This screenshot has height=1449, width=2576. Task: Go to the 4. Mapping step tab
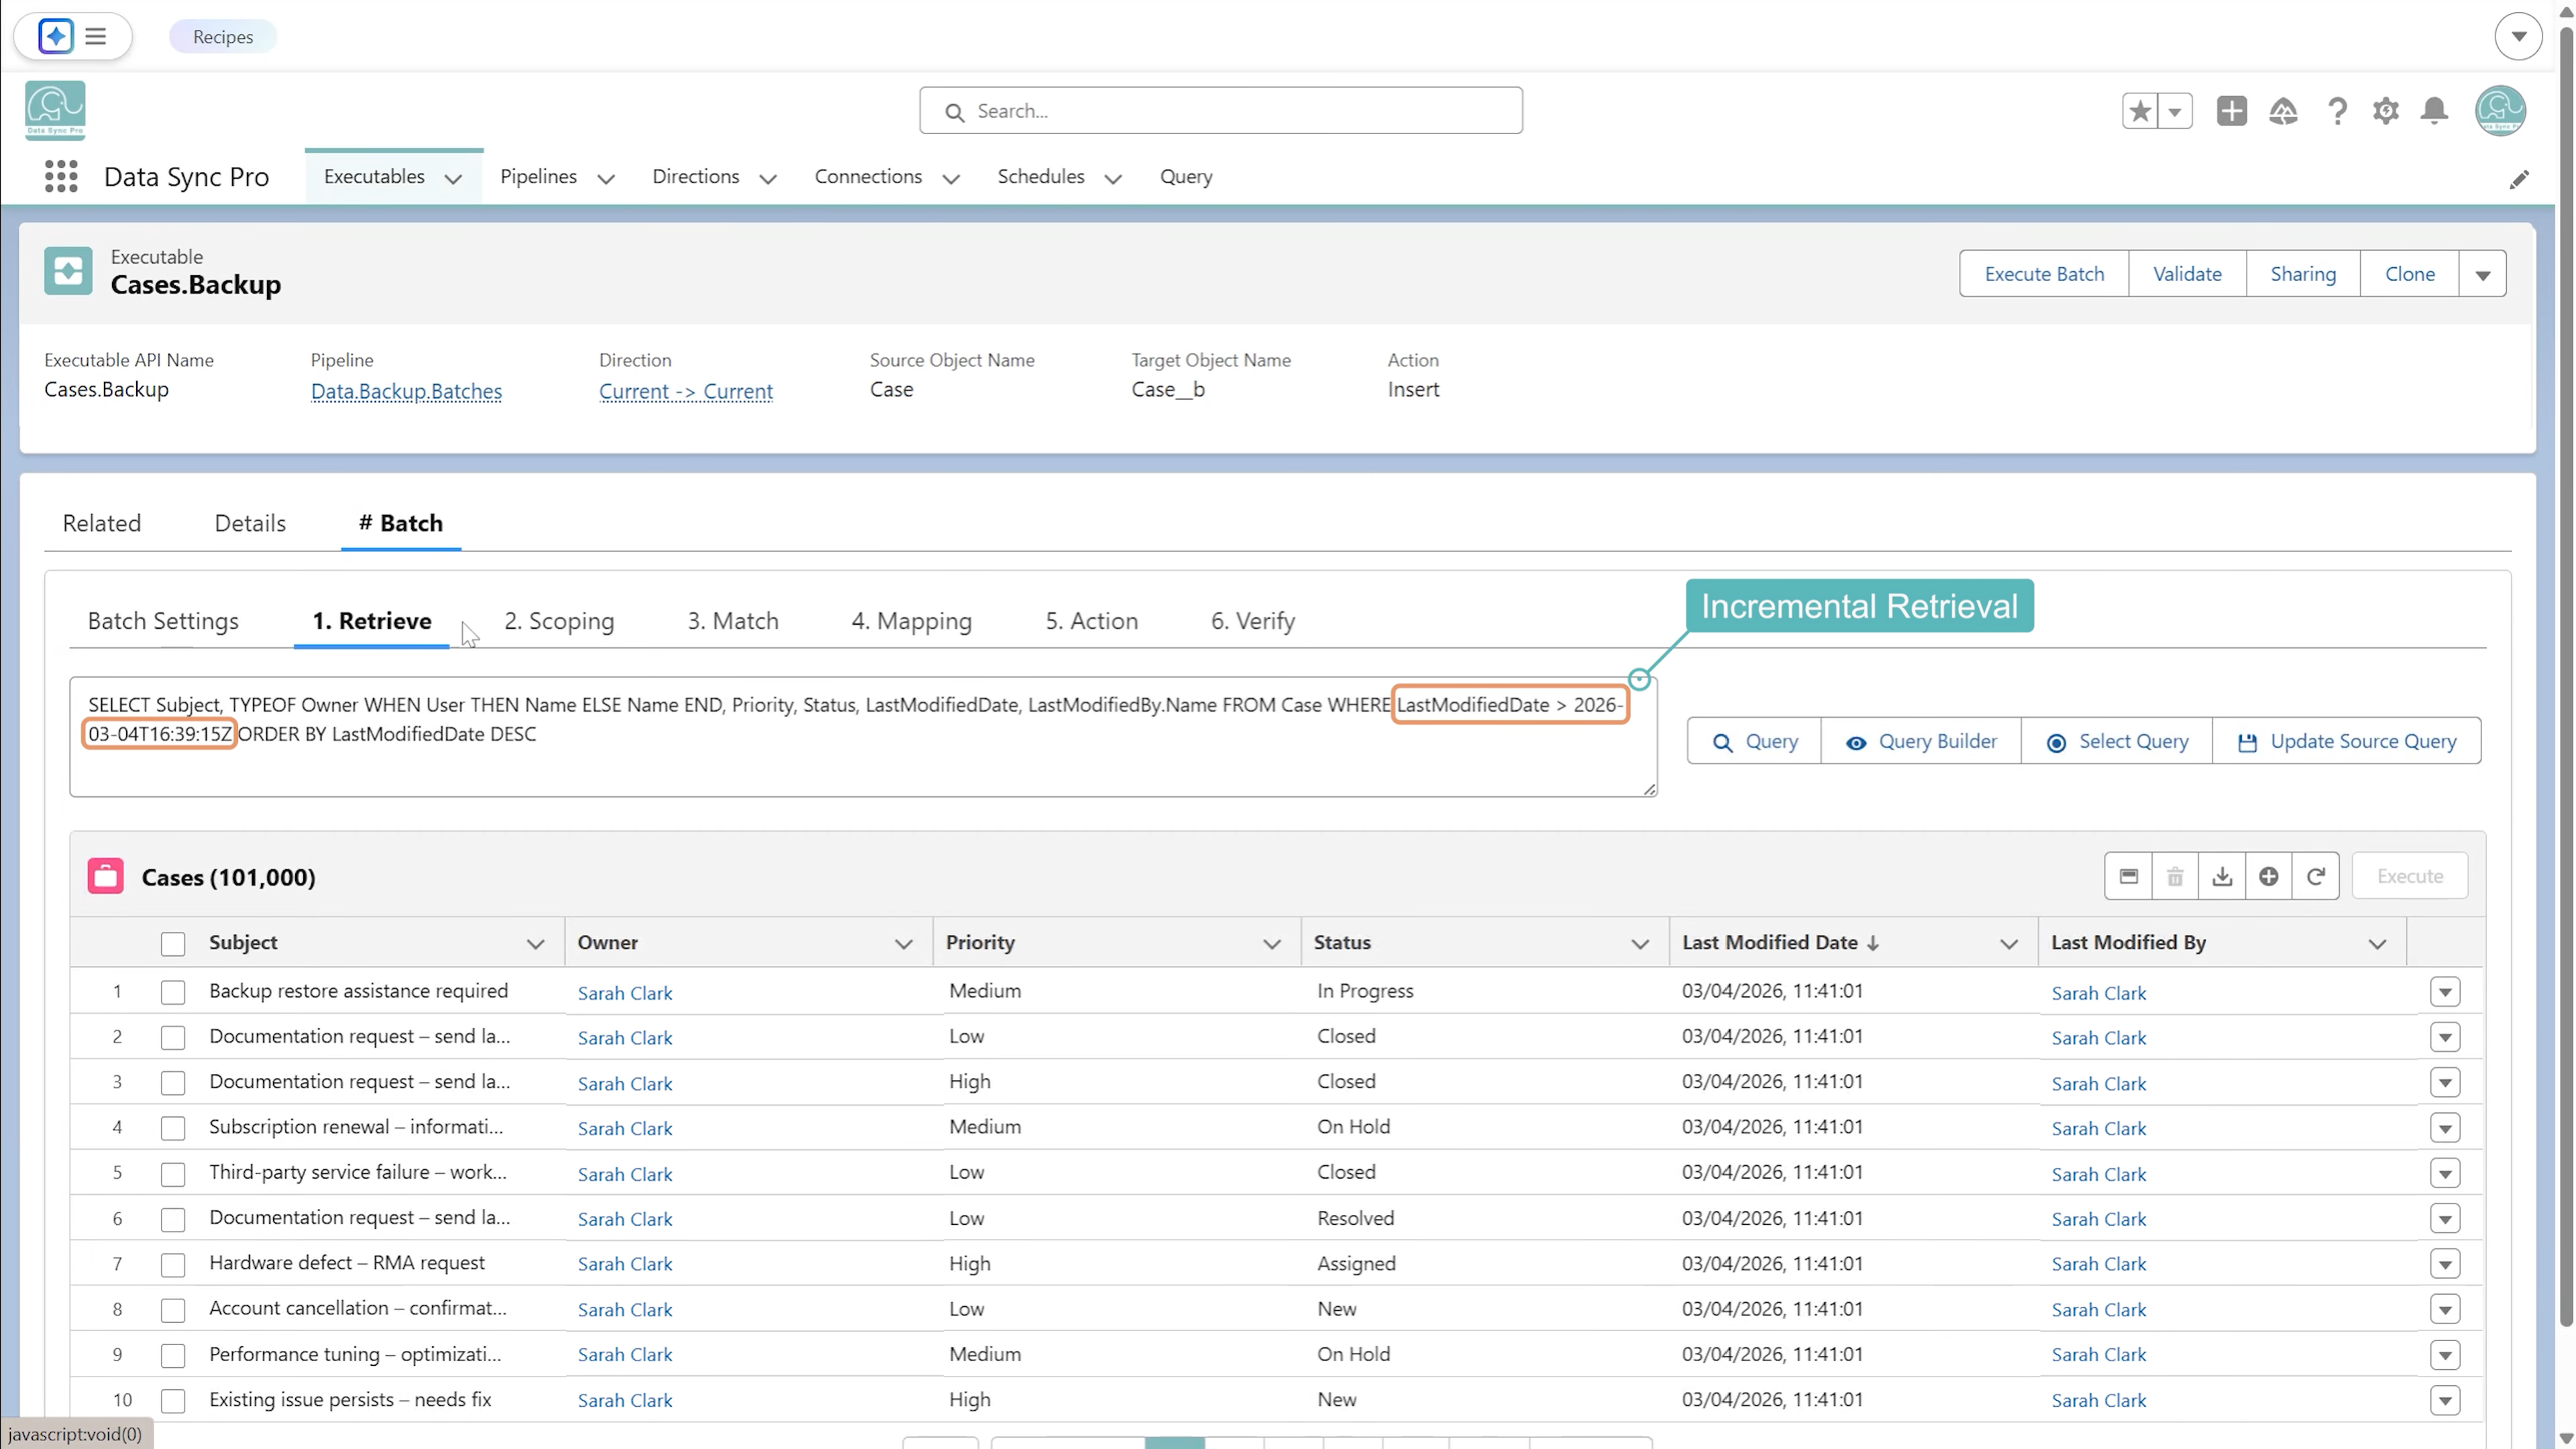pos(911,621)
